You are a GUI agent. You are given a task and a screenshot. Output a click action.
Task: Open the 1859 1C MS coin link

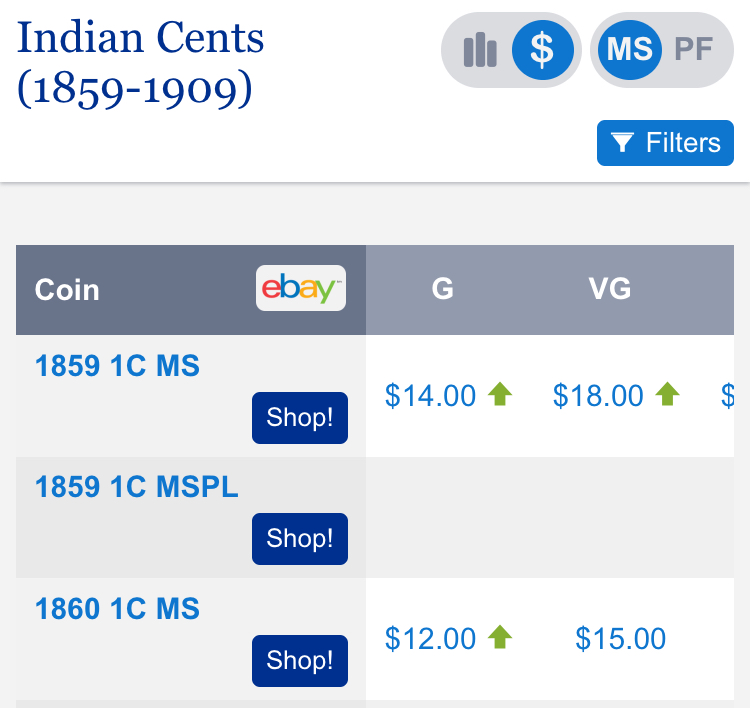[x=117, y=366]
